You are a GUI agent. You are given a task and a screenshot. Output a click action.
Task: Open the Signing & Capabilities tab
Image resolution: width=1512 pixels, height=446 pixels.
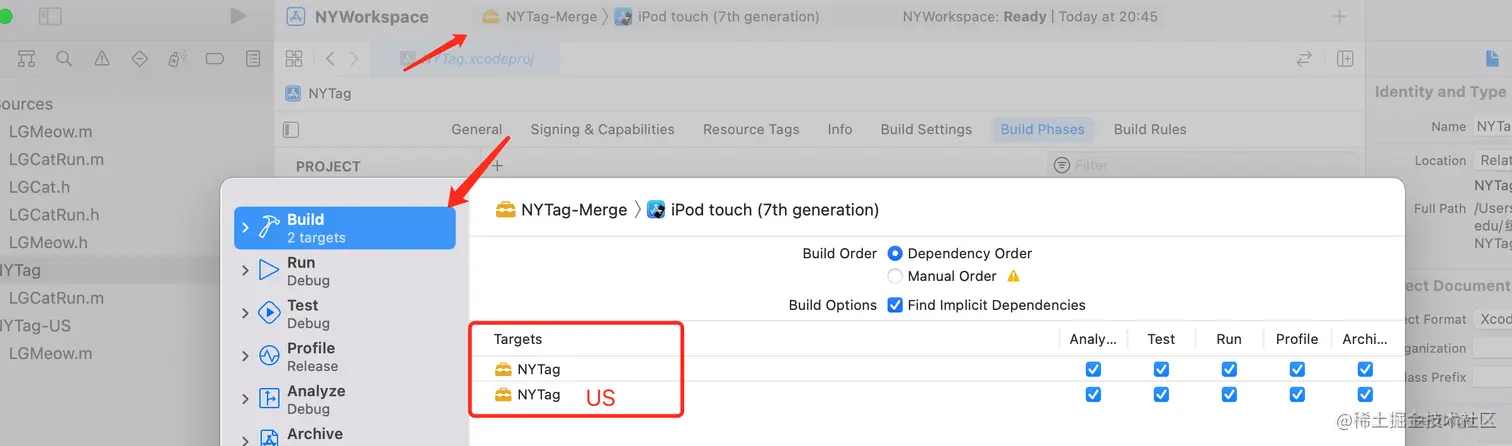(x=602, y=129)
